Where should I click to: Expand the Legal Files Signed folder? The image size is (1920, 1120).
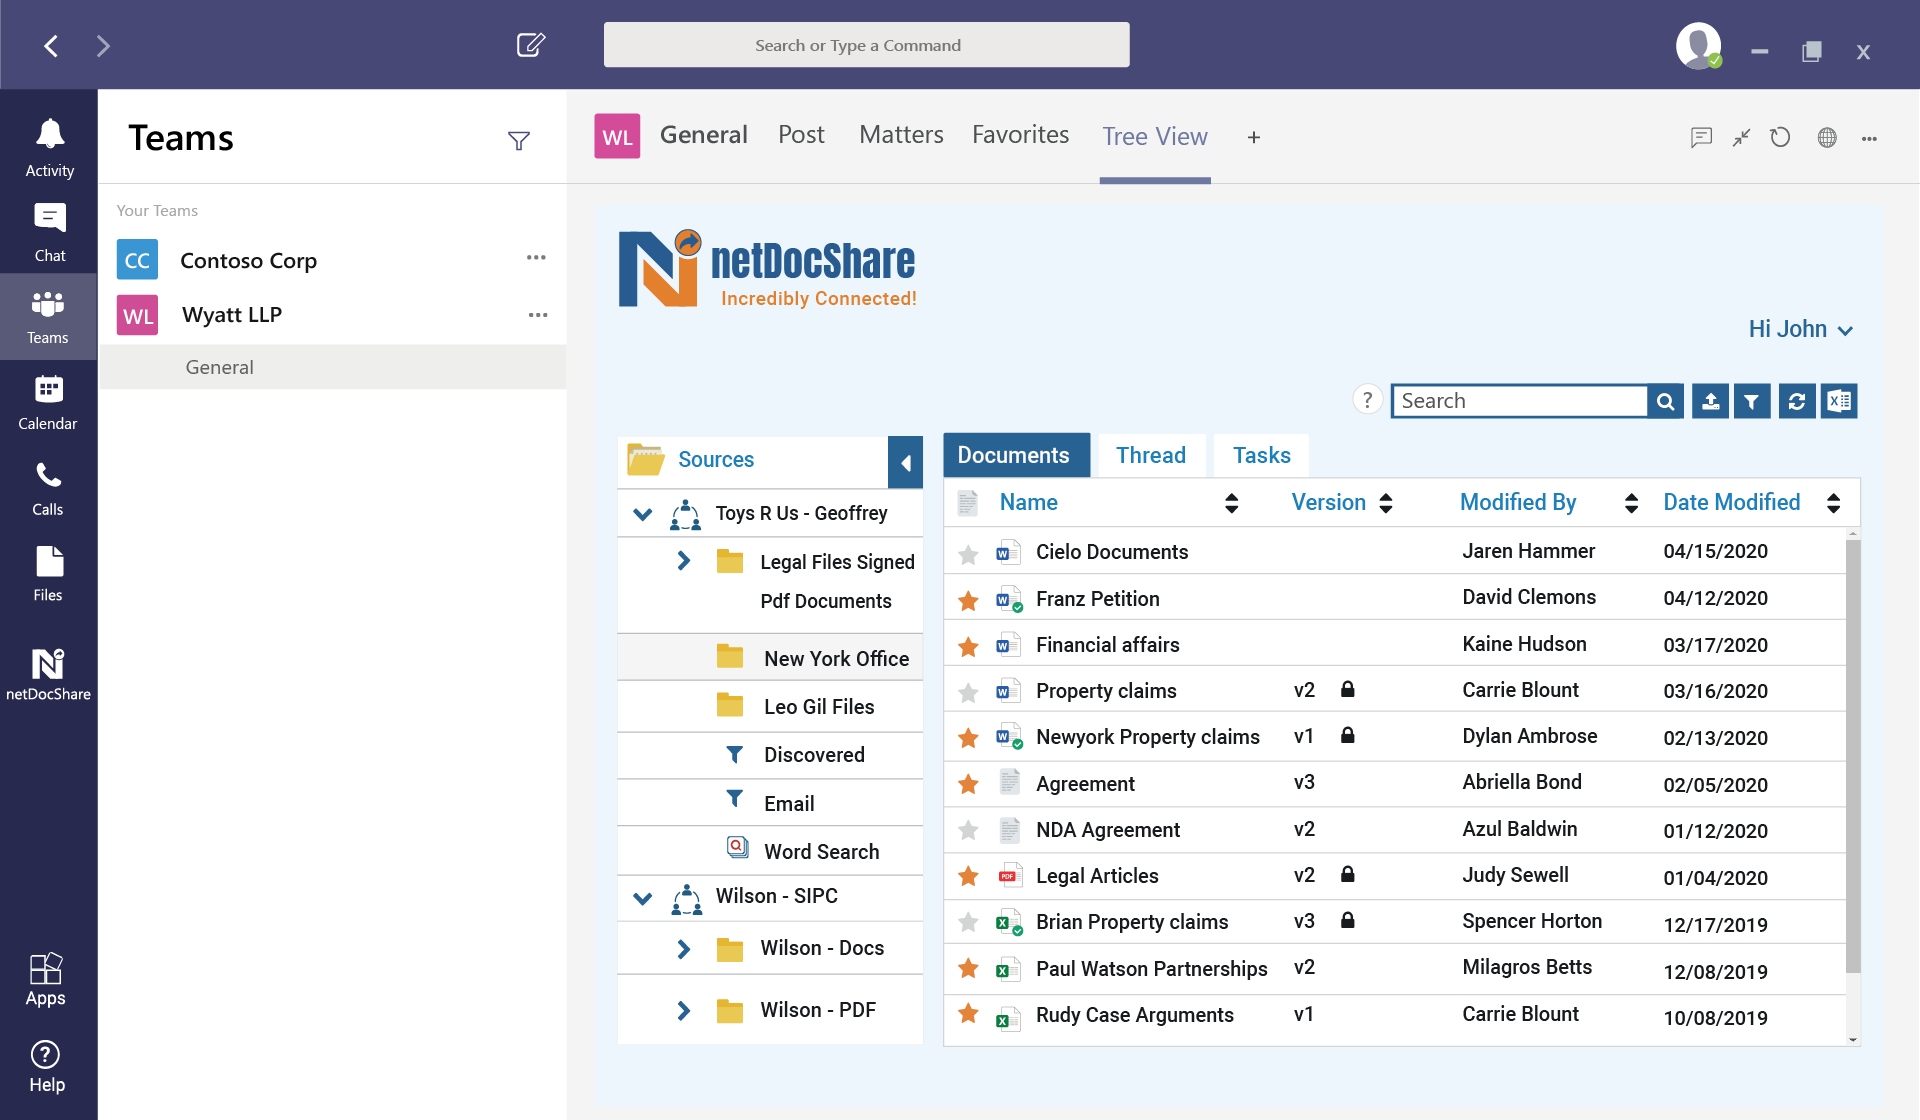684,561
